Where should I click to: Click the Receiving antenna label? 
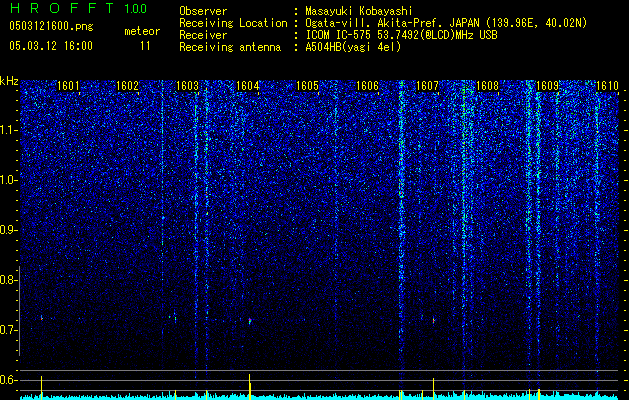coord(230,47)
